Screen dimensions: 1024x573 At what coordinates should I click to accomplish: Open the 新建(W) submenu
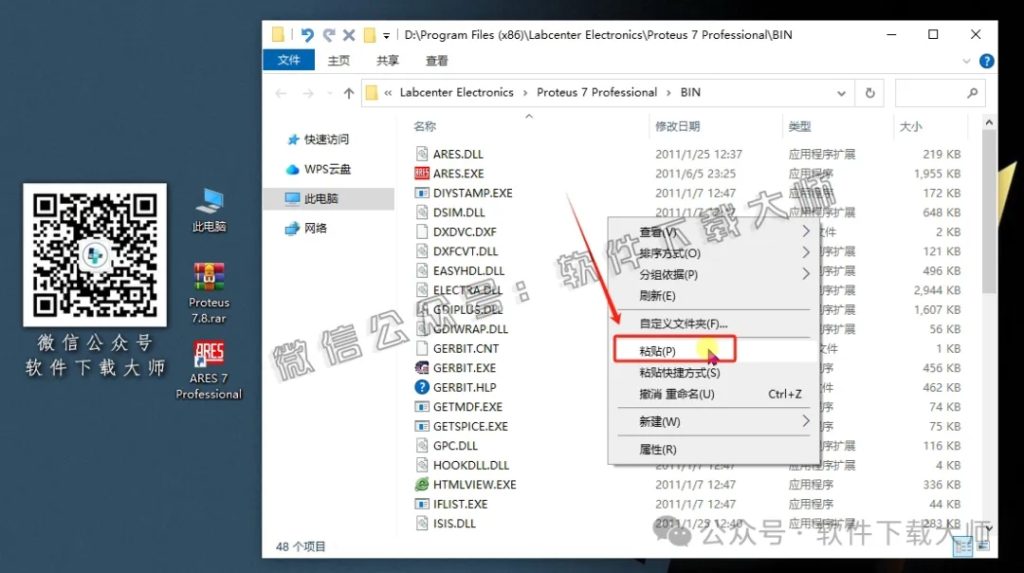pyautogui.click(x=714, y=421)
